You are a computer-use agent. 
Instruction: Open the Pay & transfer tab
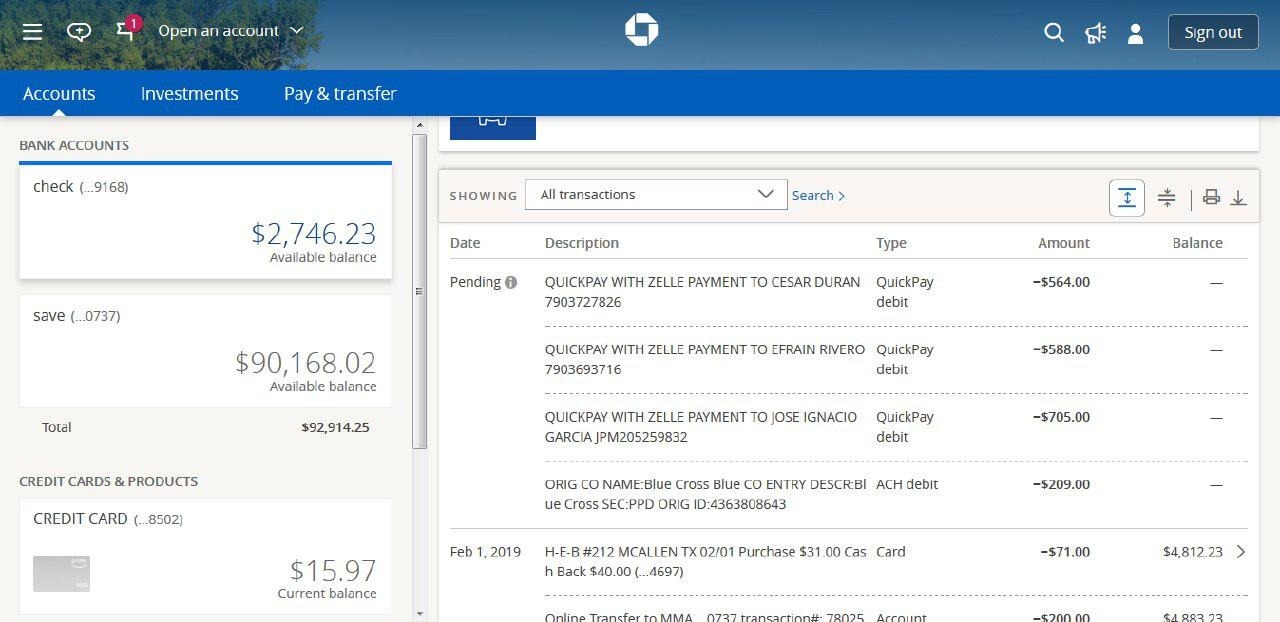[340, 93]
